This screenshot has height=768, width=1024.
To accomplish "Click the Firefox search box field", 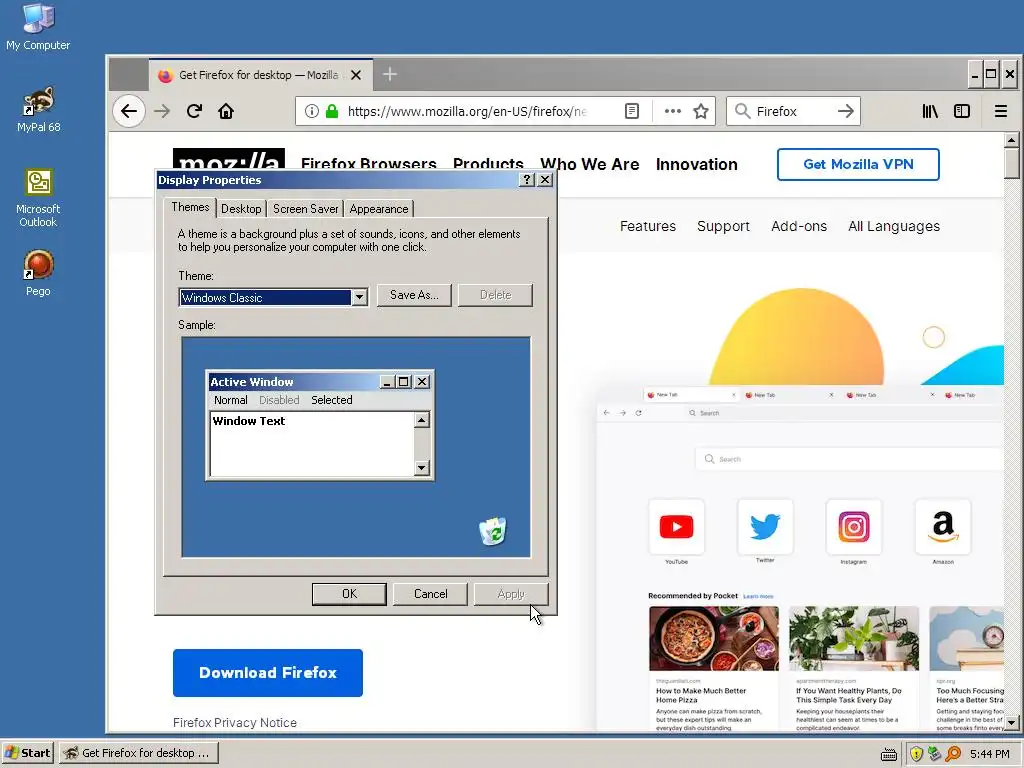I will click(793, 111).
